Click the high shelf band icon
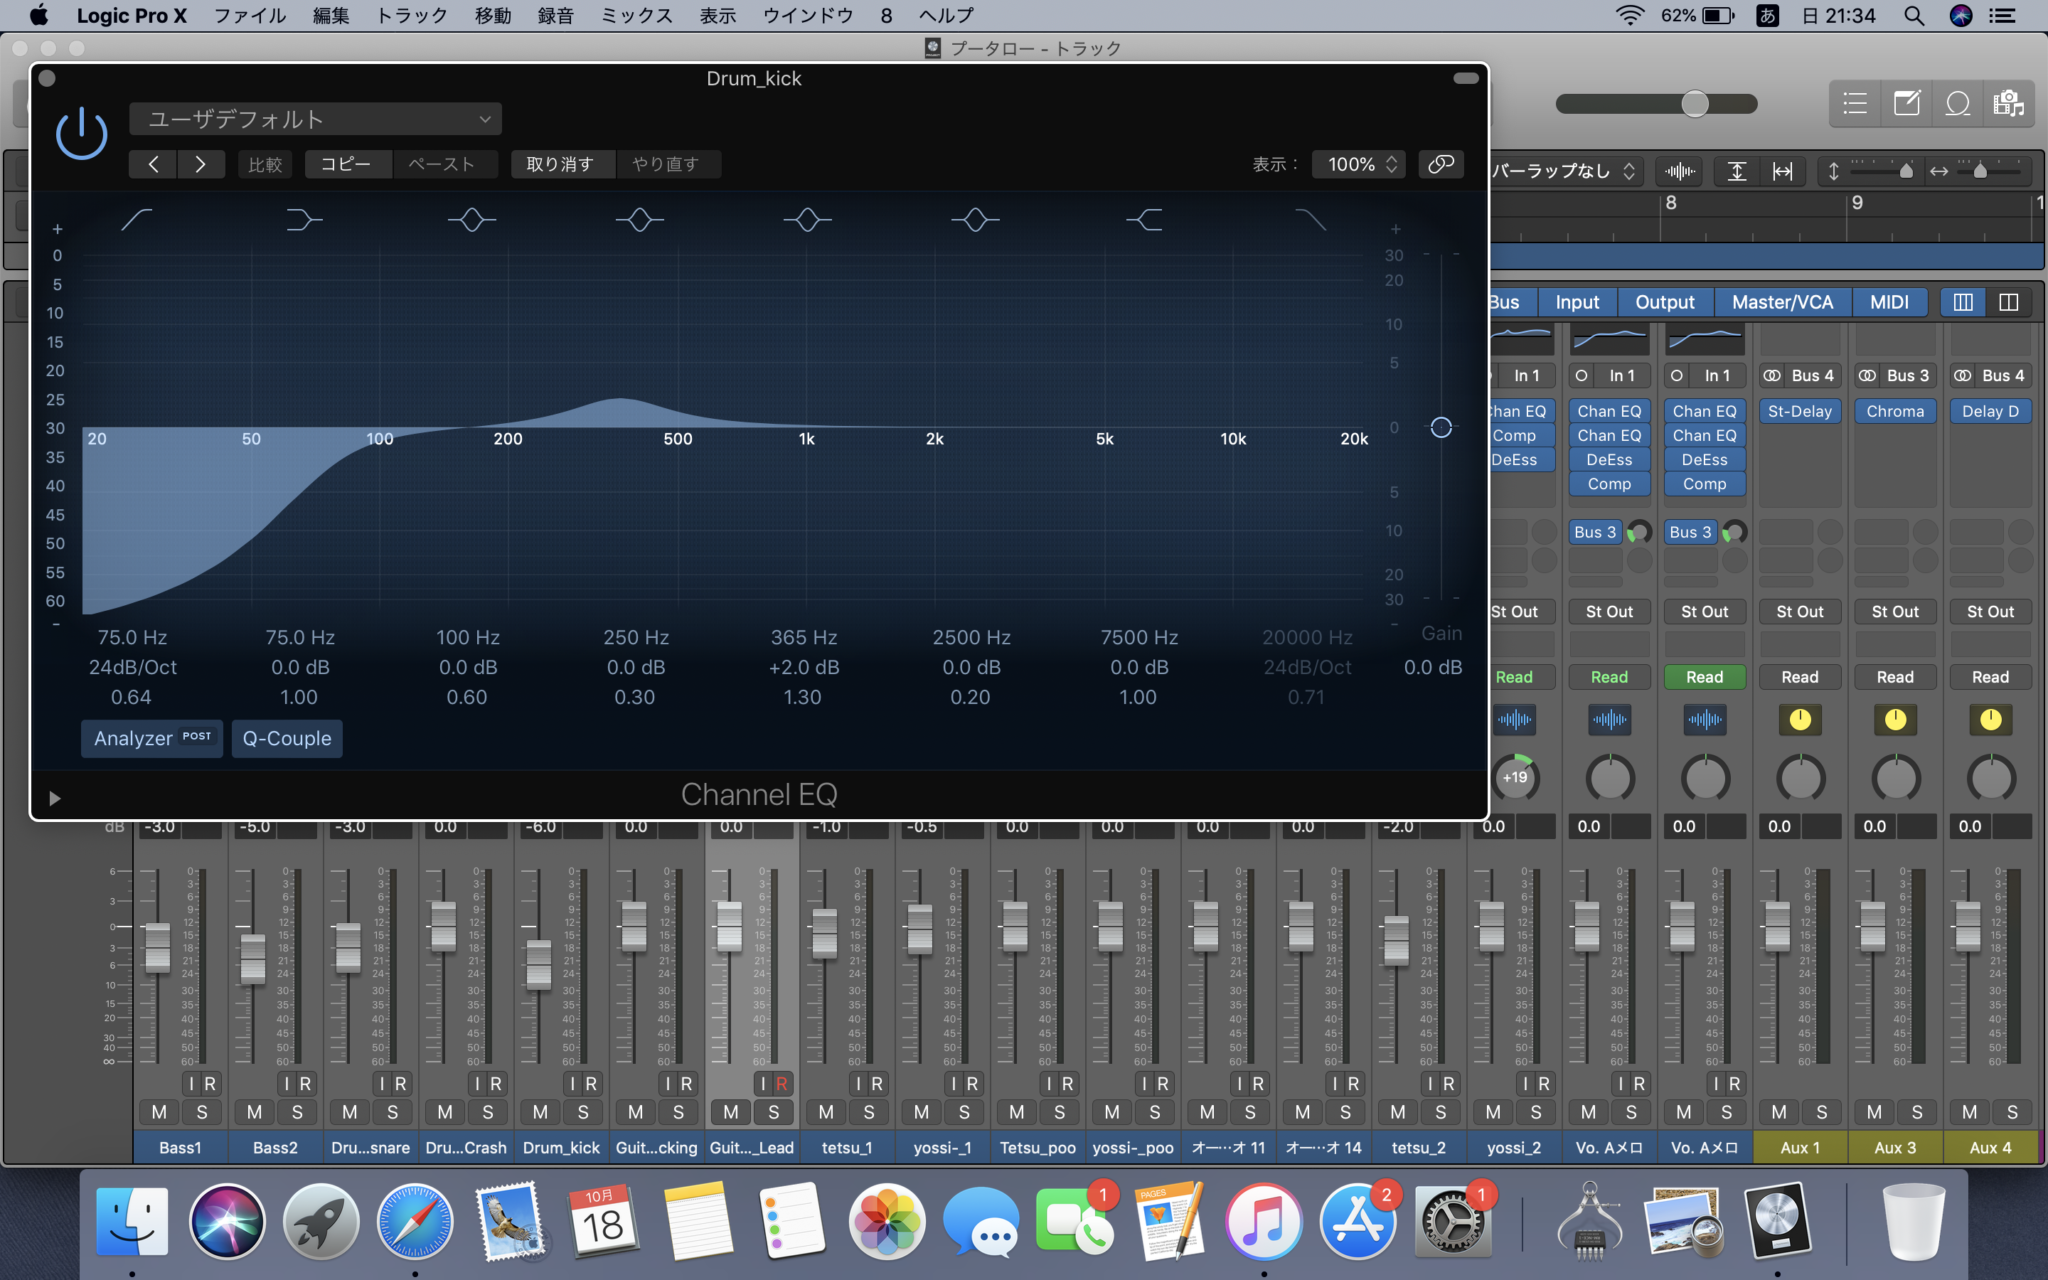Viewport: 2048px width, 1280px height. pyautogui.click(x=1144, y=219)
